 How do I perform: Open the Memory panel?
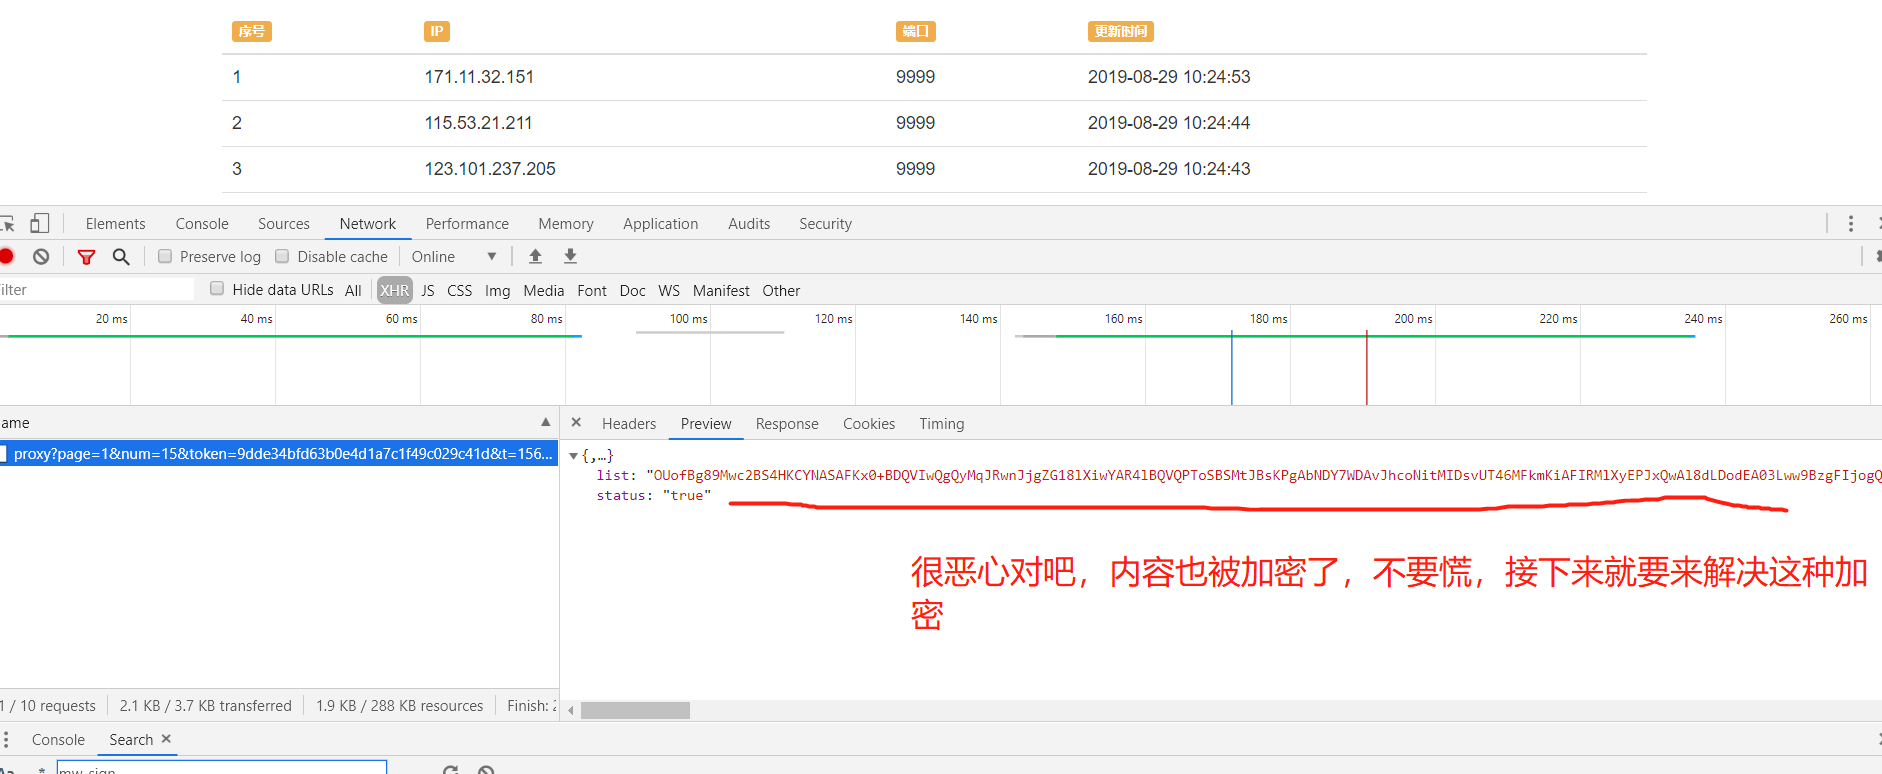pos(566,224)
